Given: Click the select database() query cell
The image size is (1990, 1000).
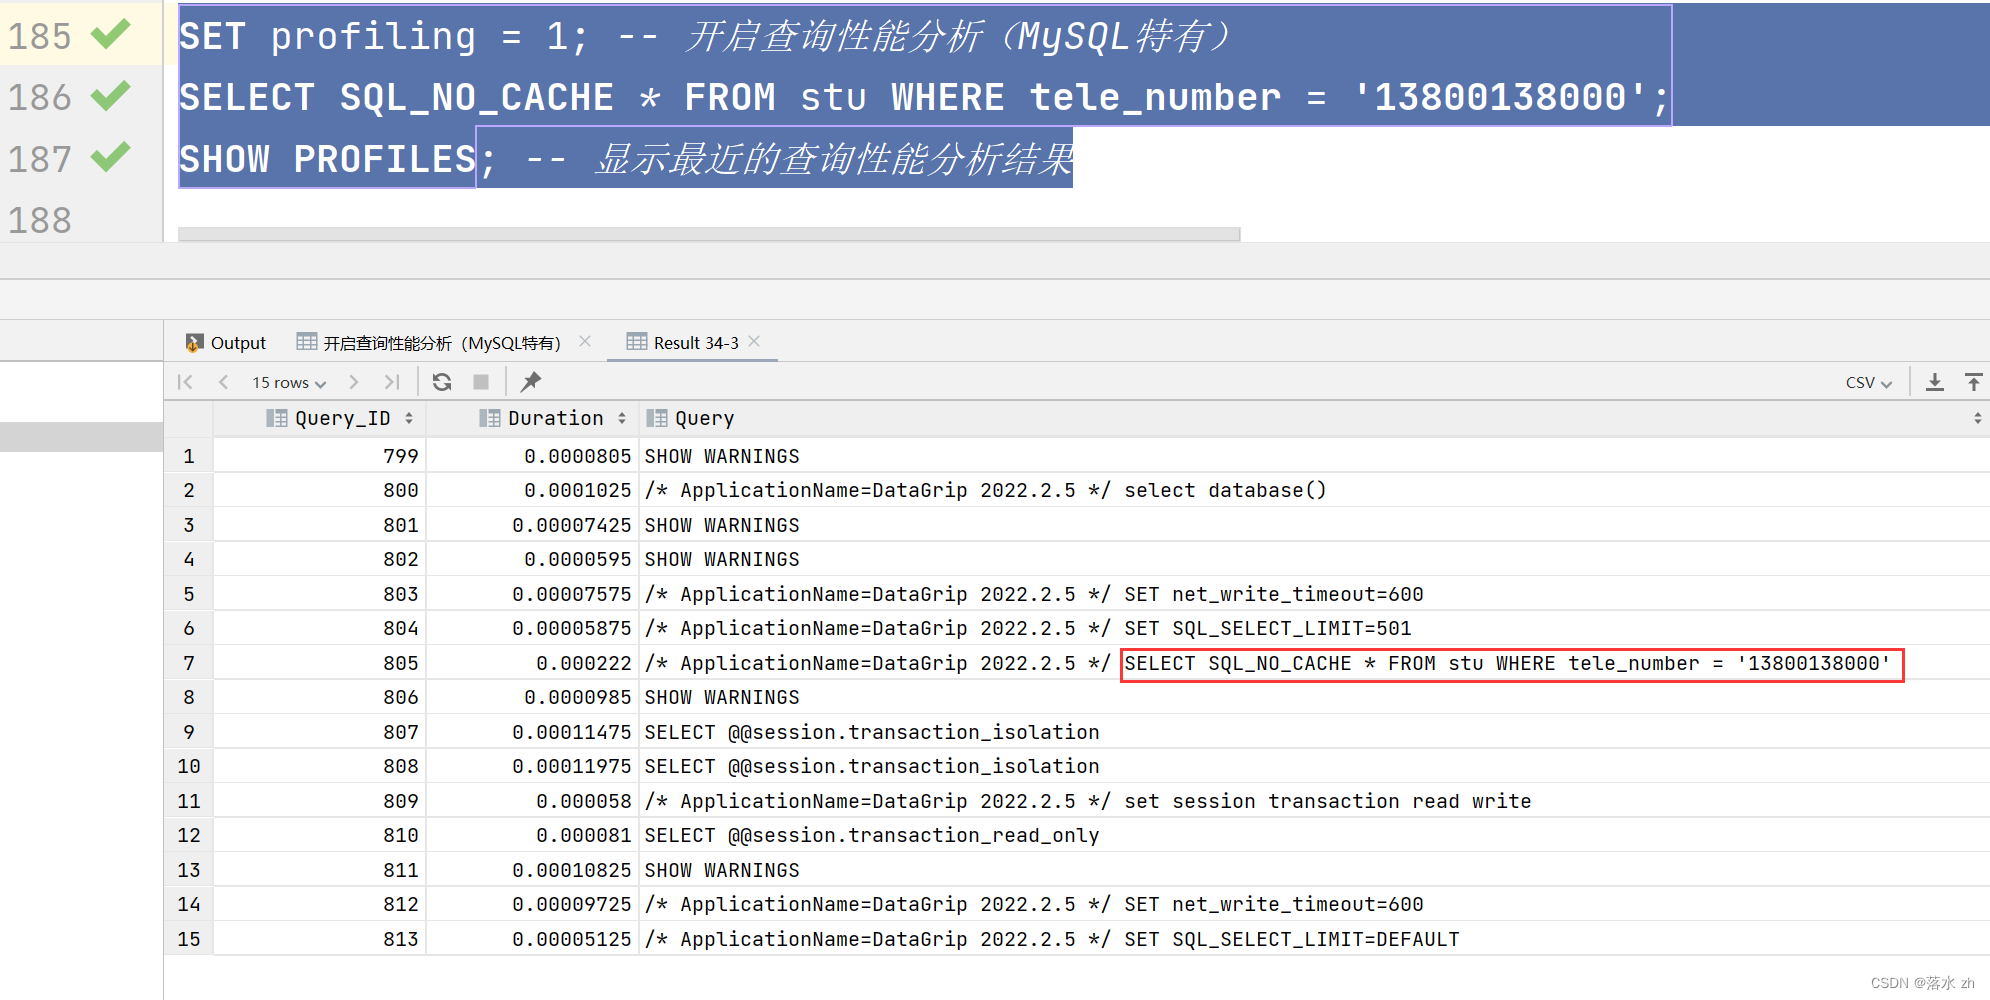Looking at the screenshot, I should pyautogui.click(x=1314, y=490).
